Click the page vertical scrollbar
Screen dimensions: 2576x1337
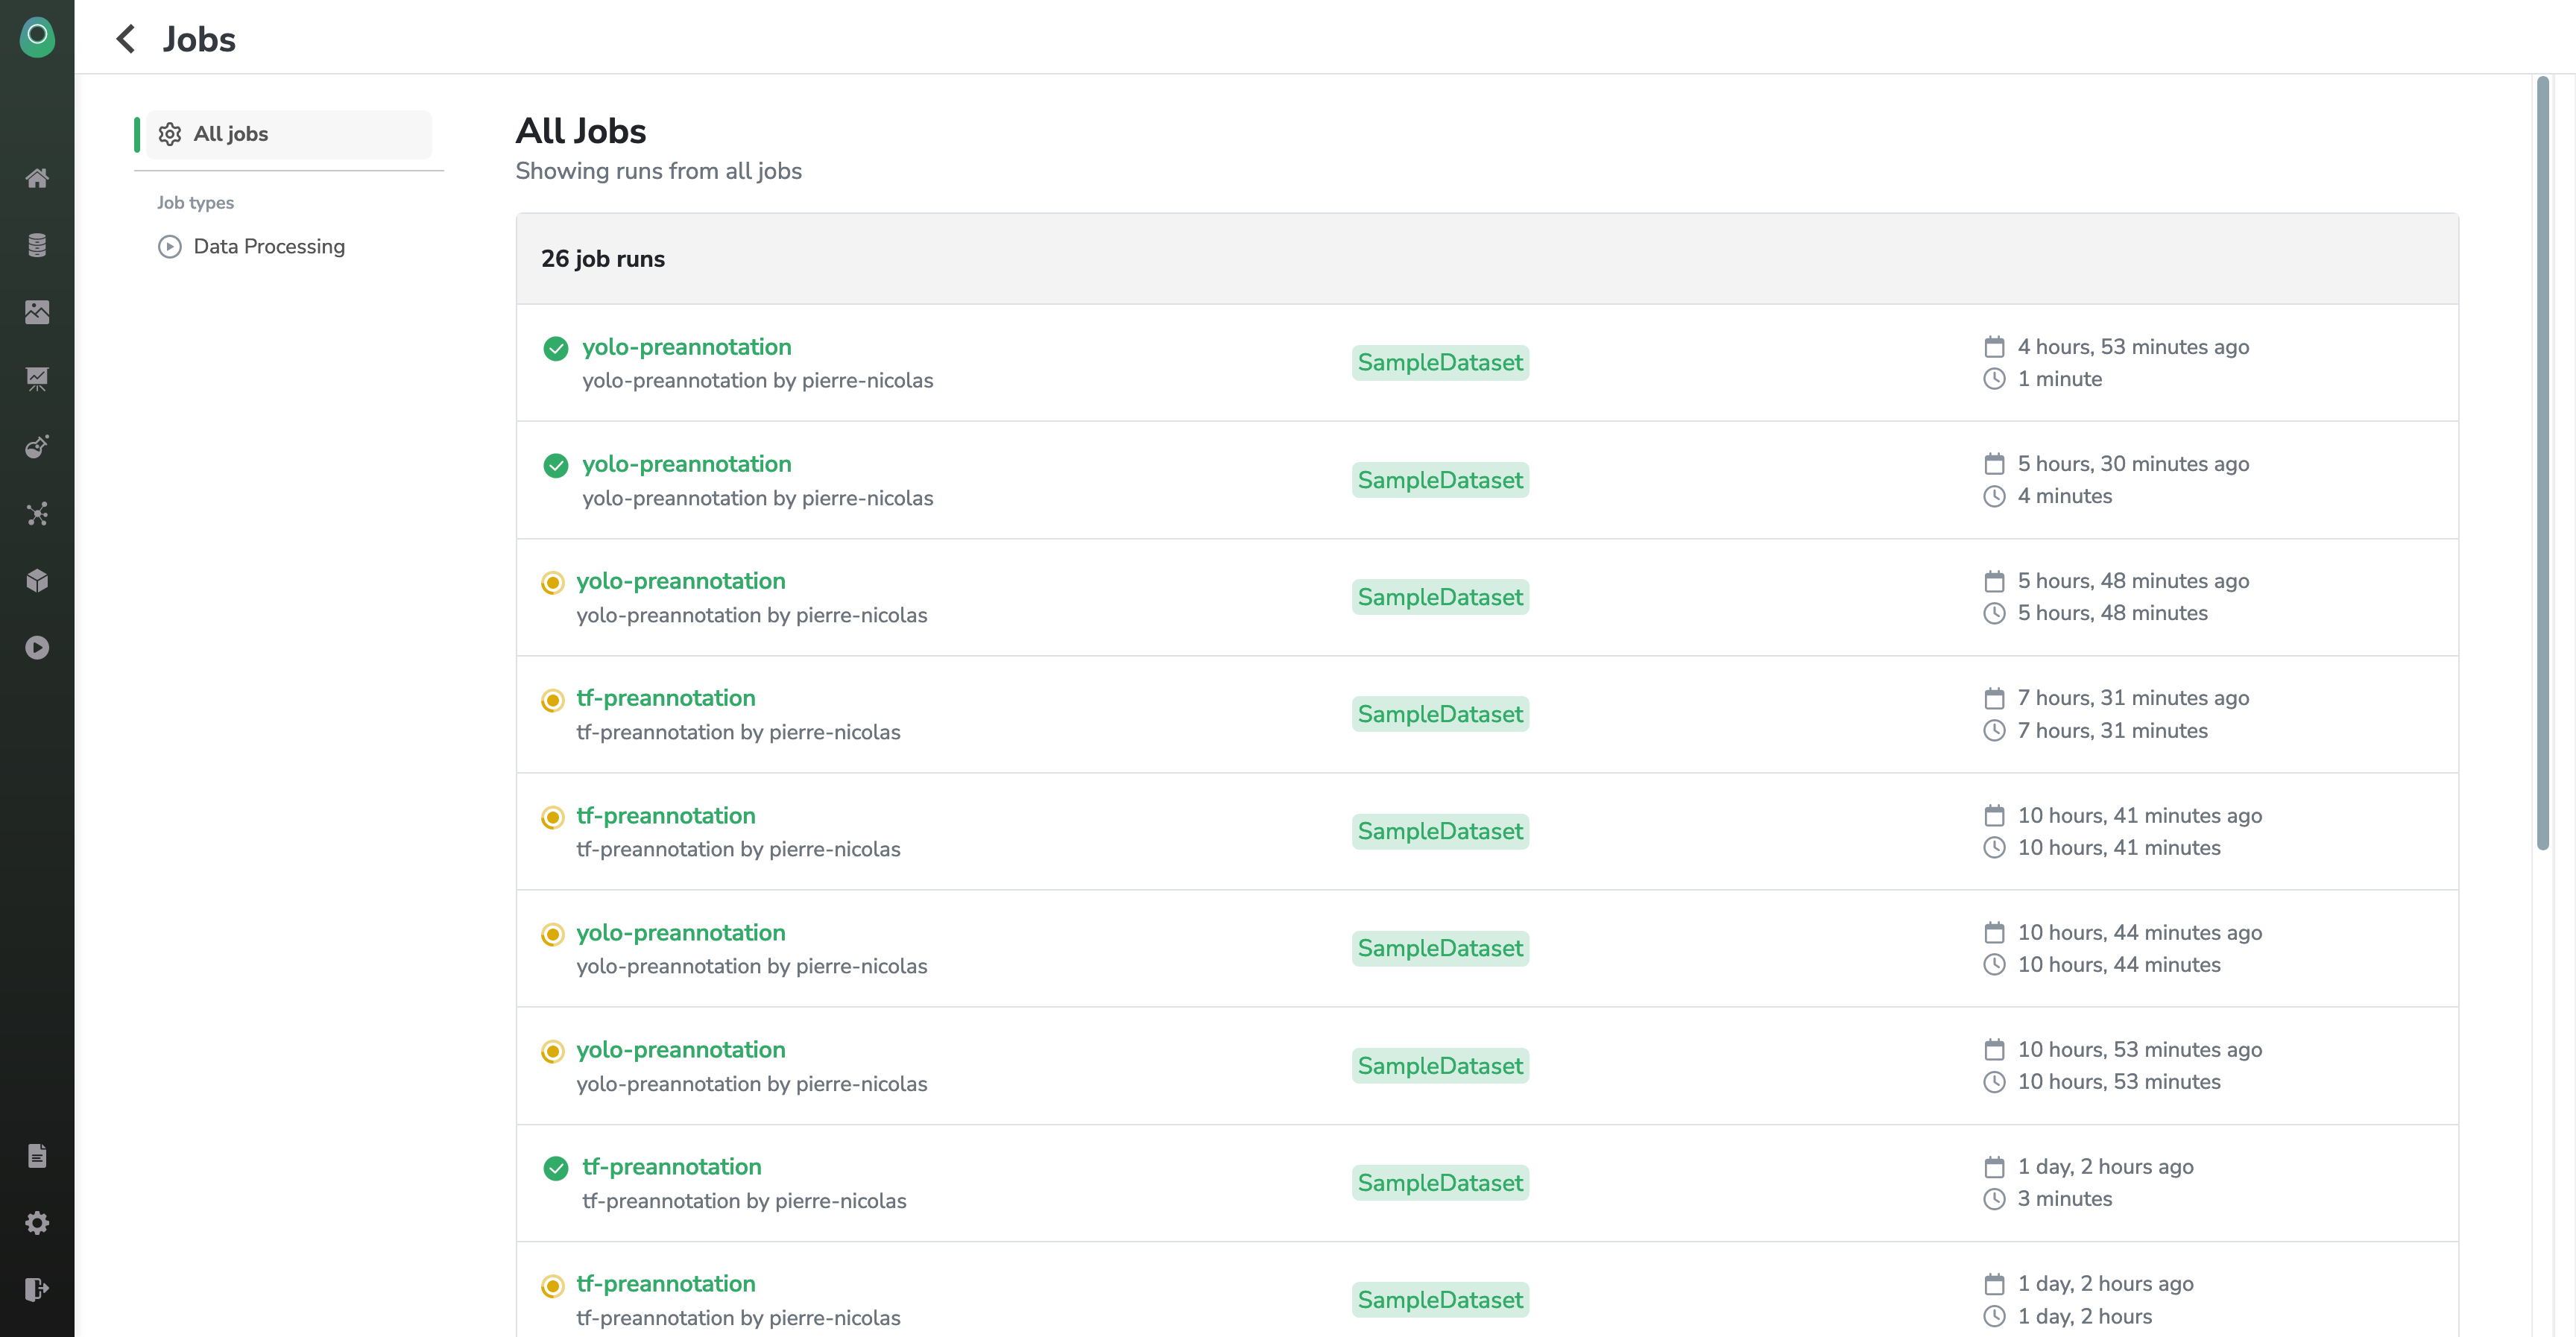point(2542,460)
